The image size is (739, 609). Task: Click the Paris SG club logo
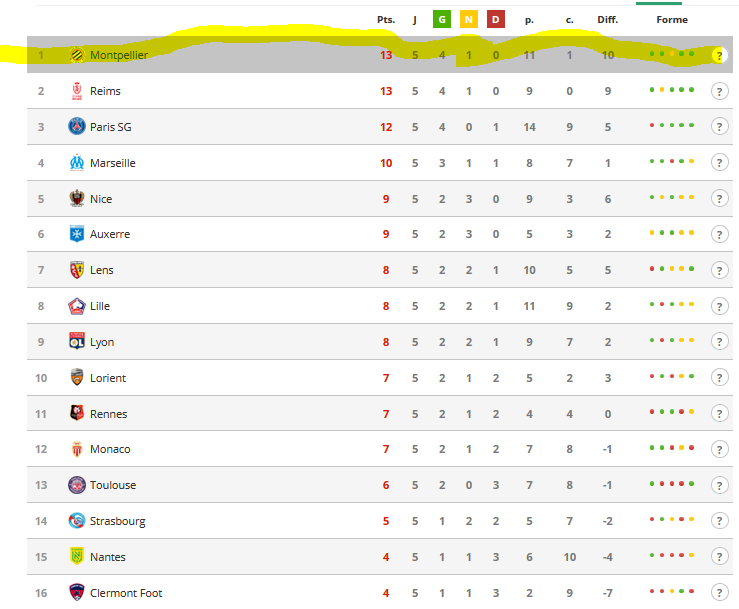(x=77, y=126)
